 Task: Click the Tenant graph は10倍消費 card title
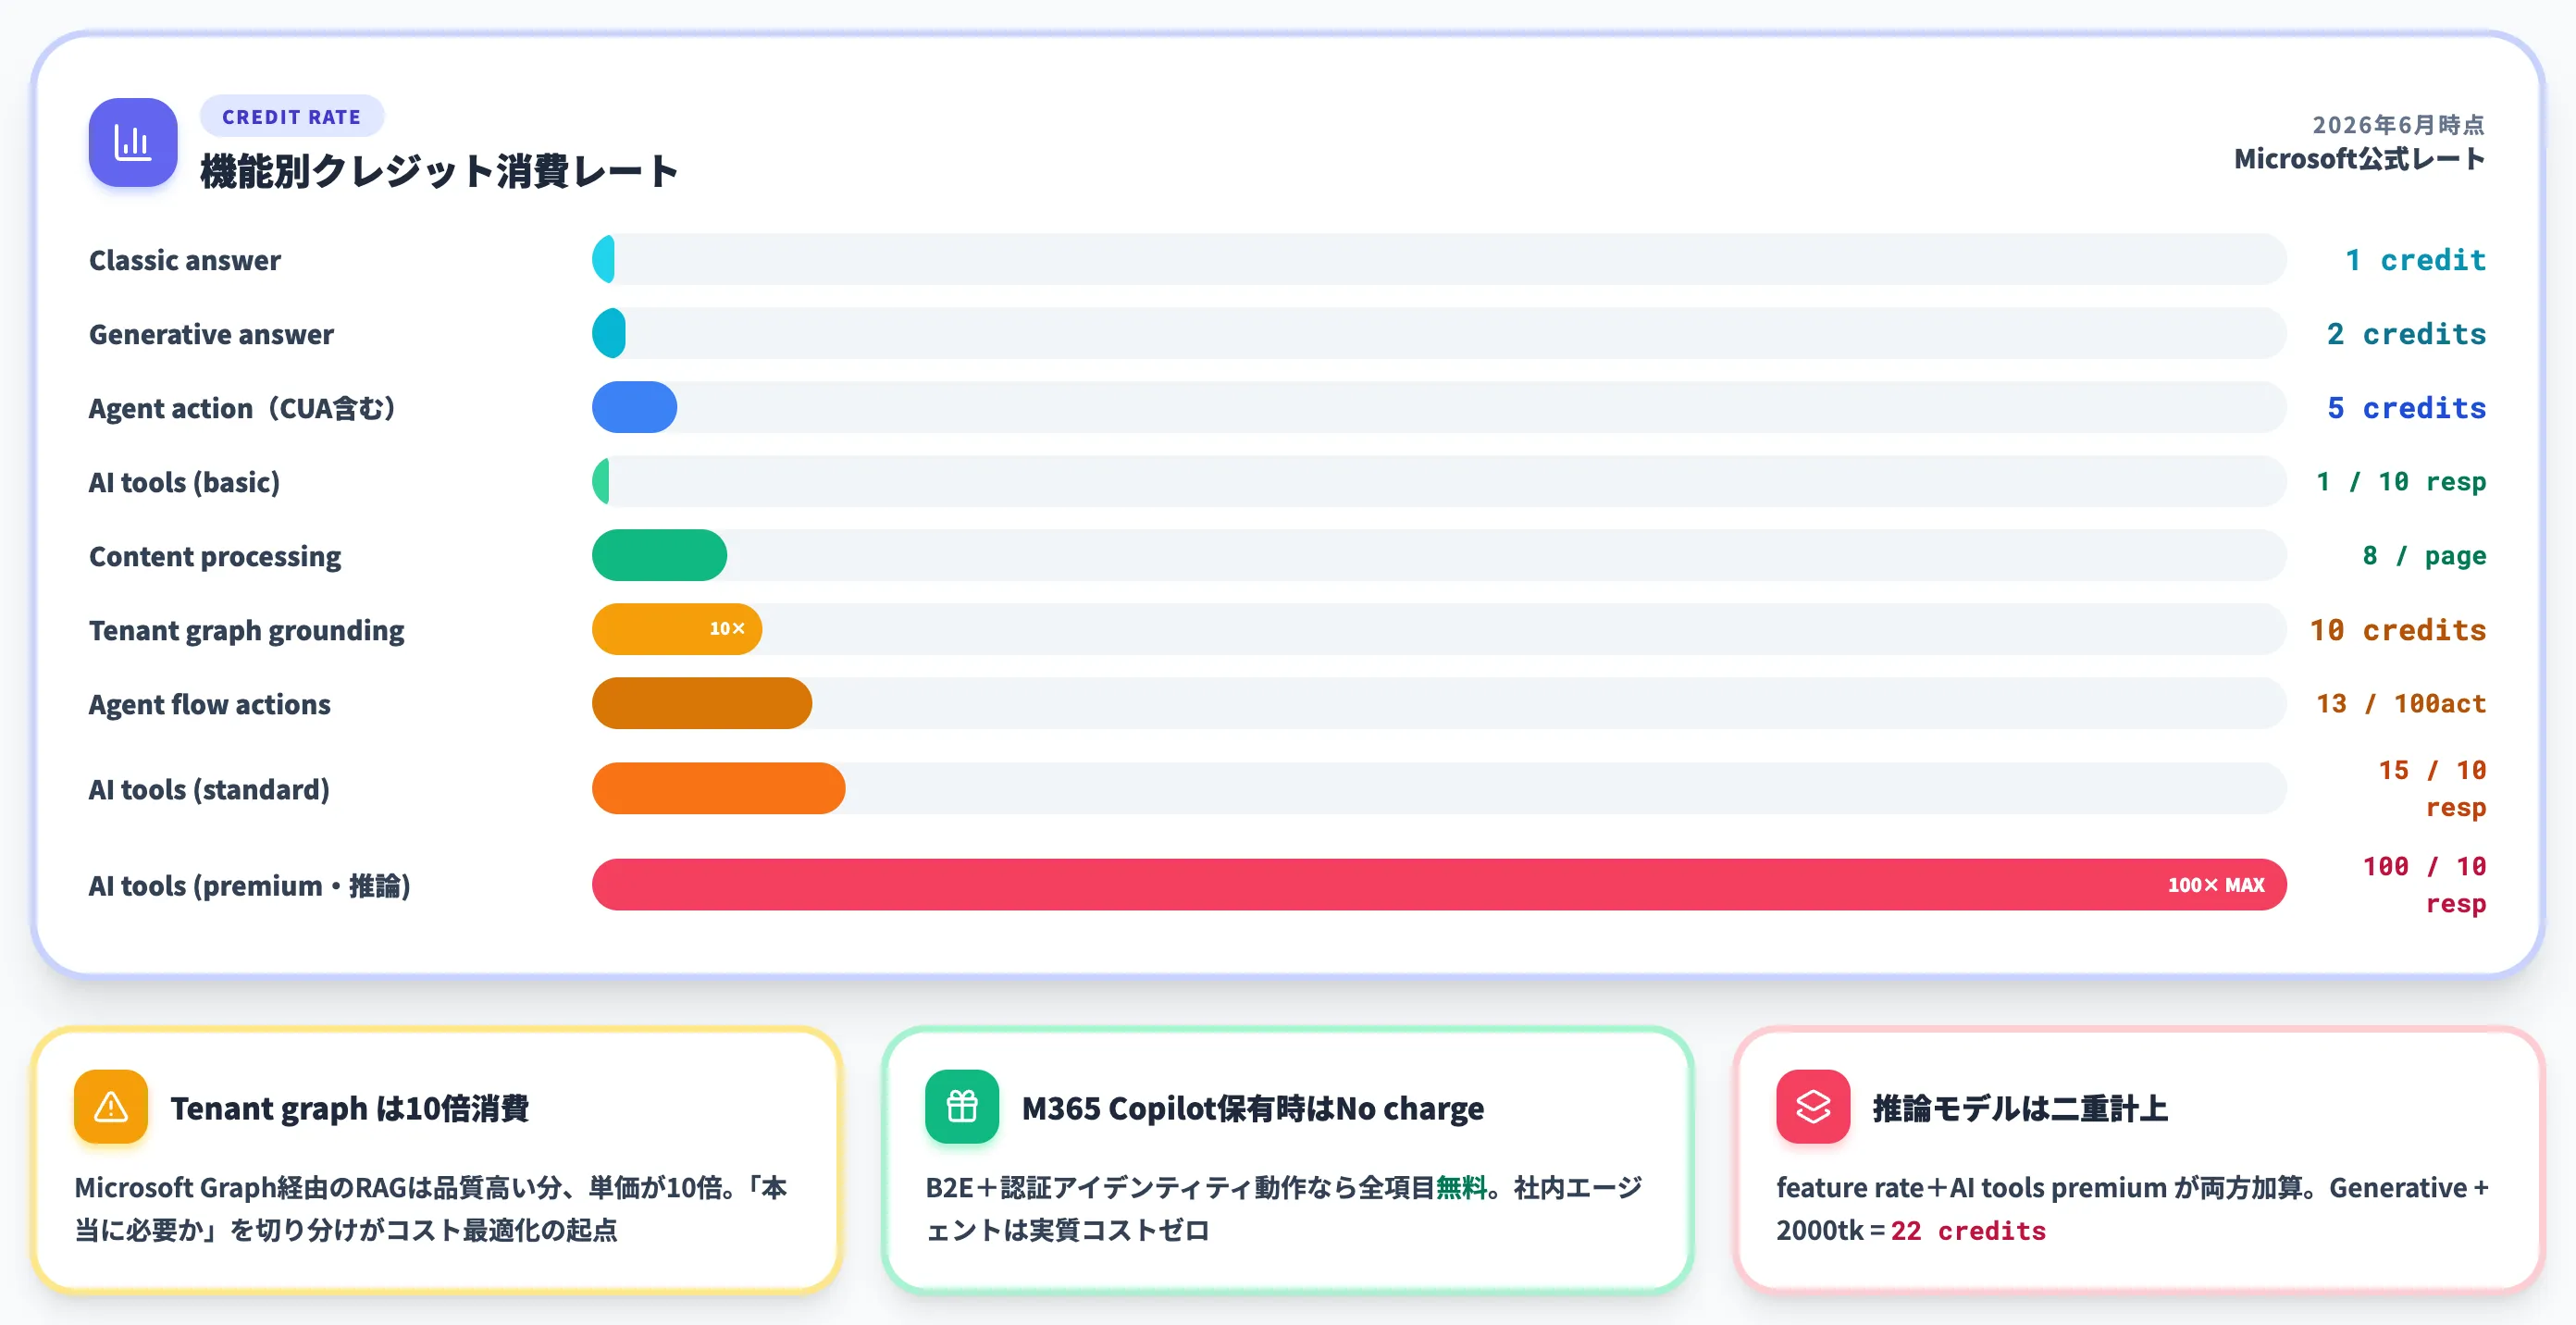[349, 1108]
